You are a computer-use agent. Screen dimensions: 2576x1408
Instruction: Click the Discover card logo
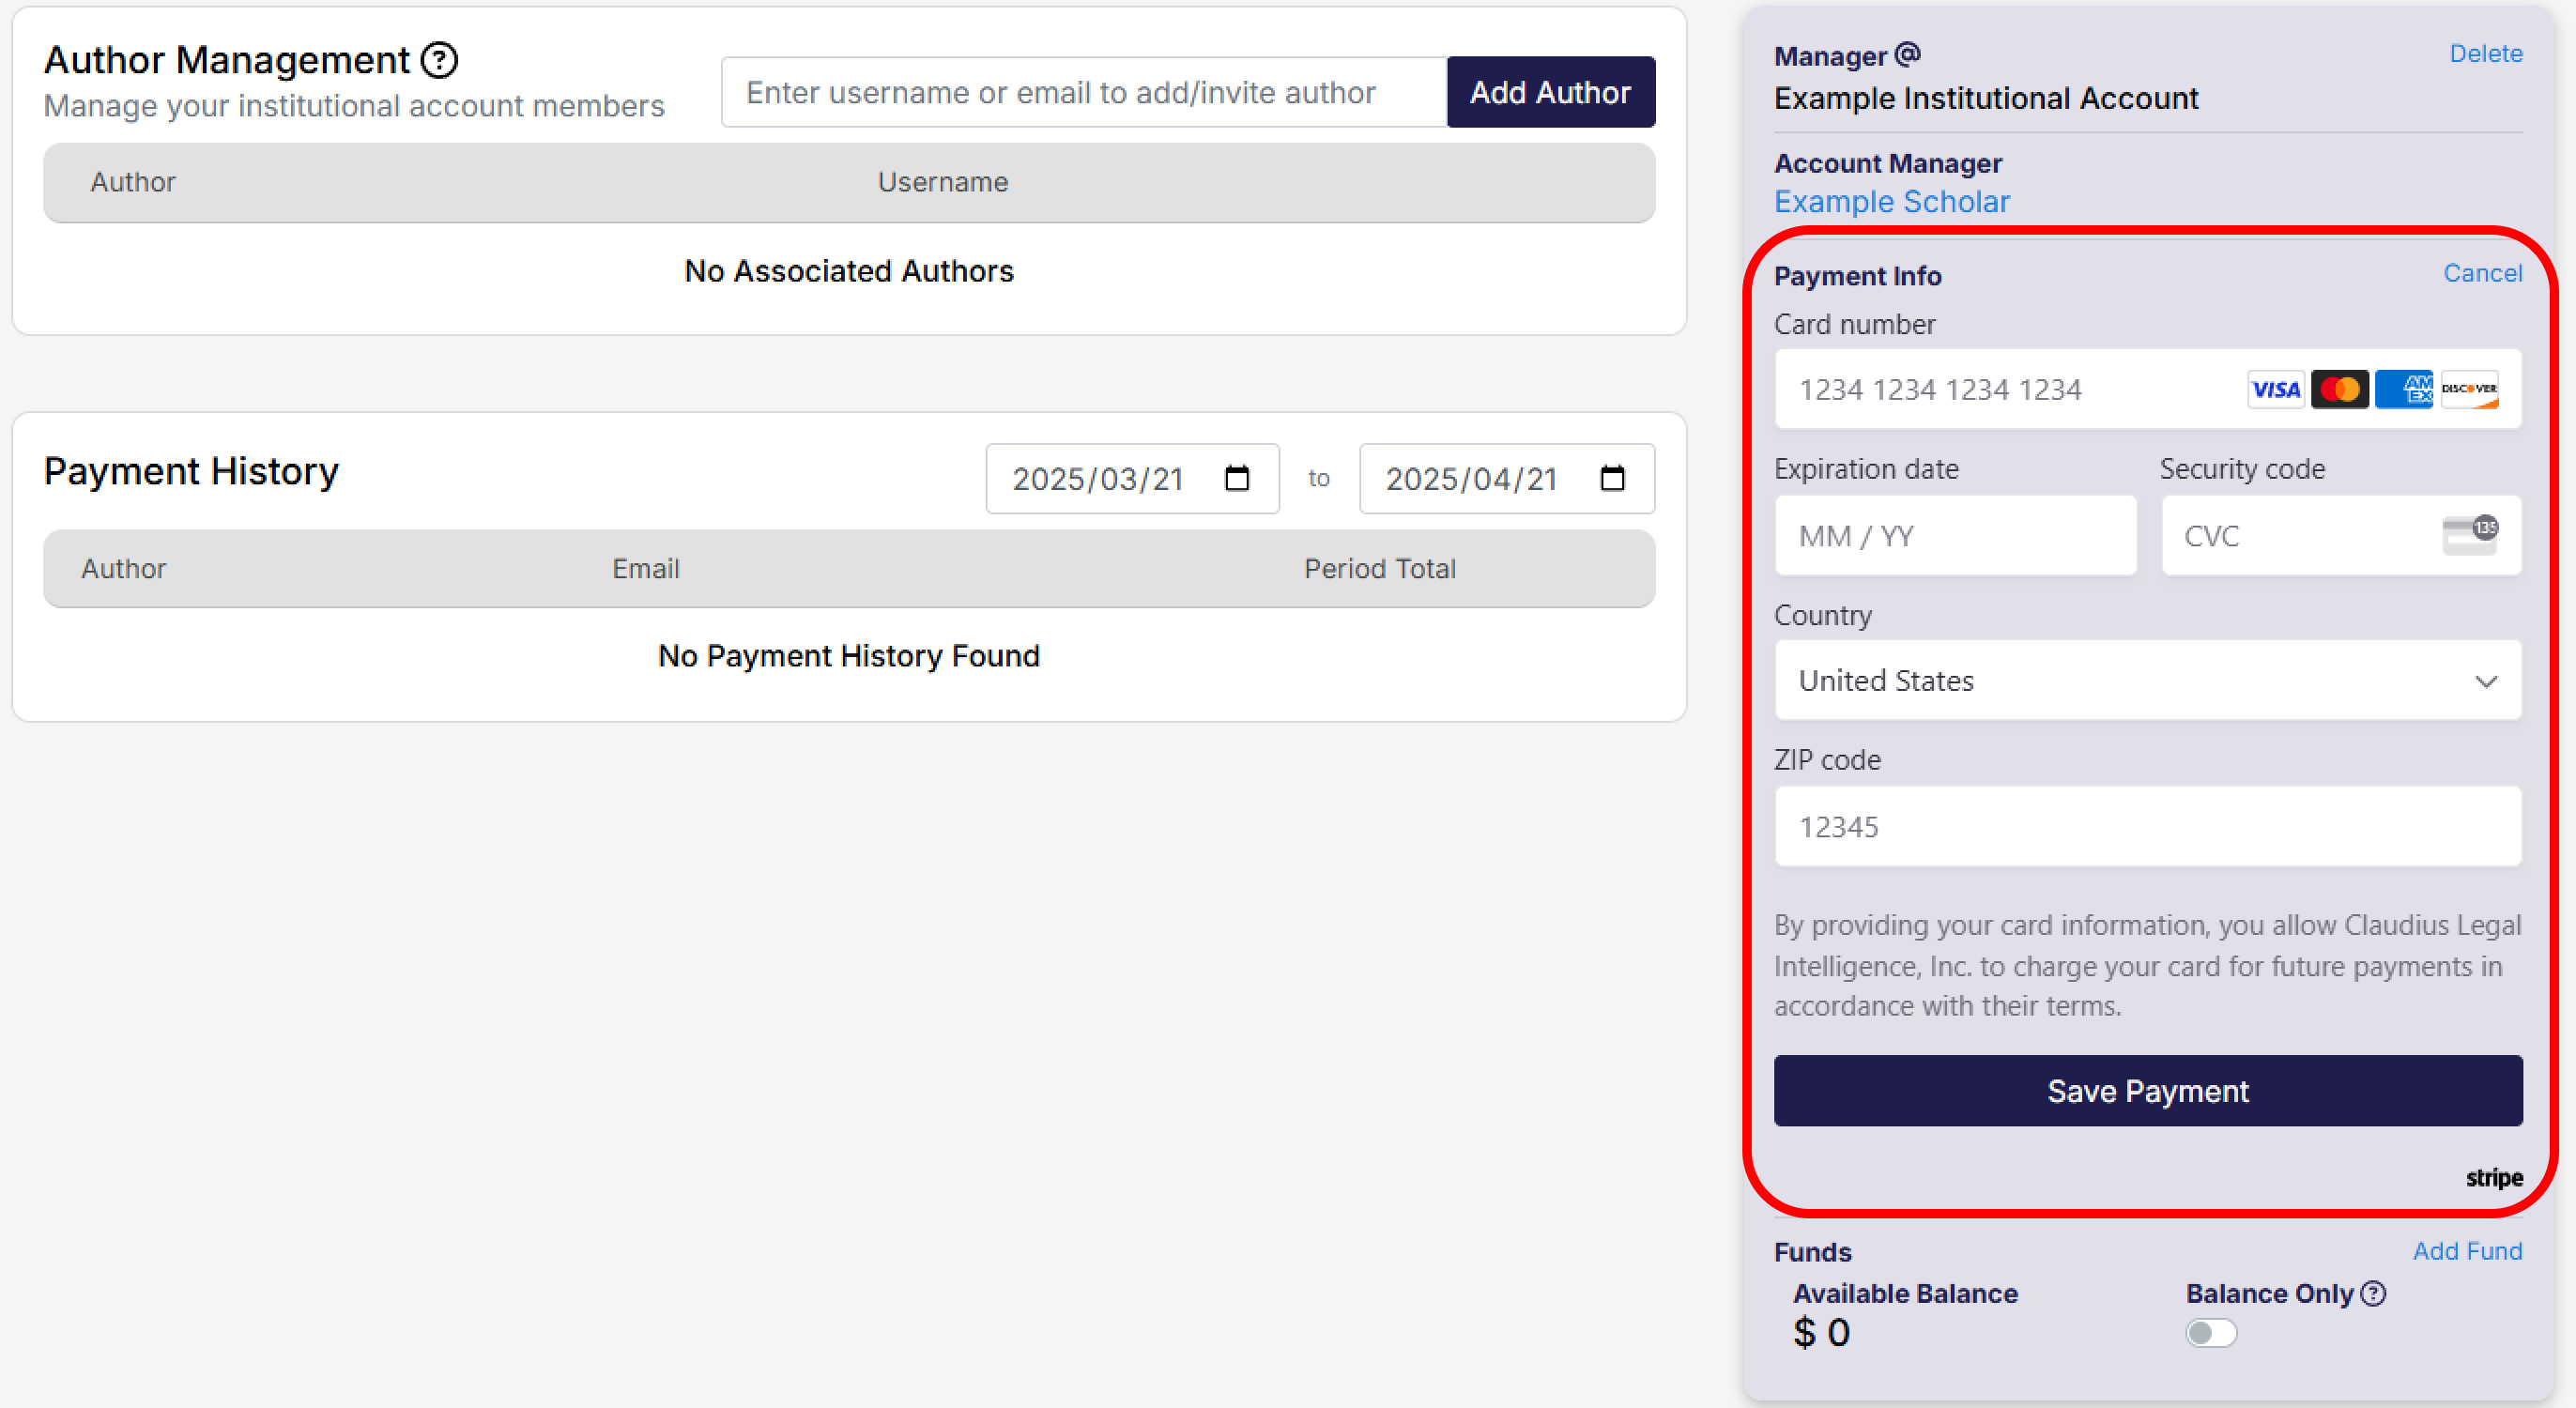click(2468, 389)
